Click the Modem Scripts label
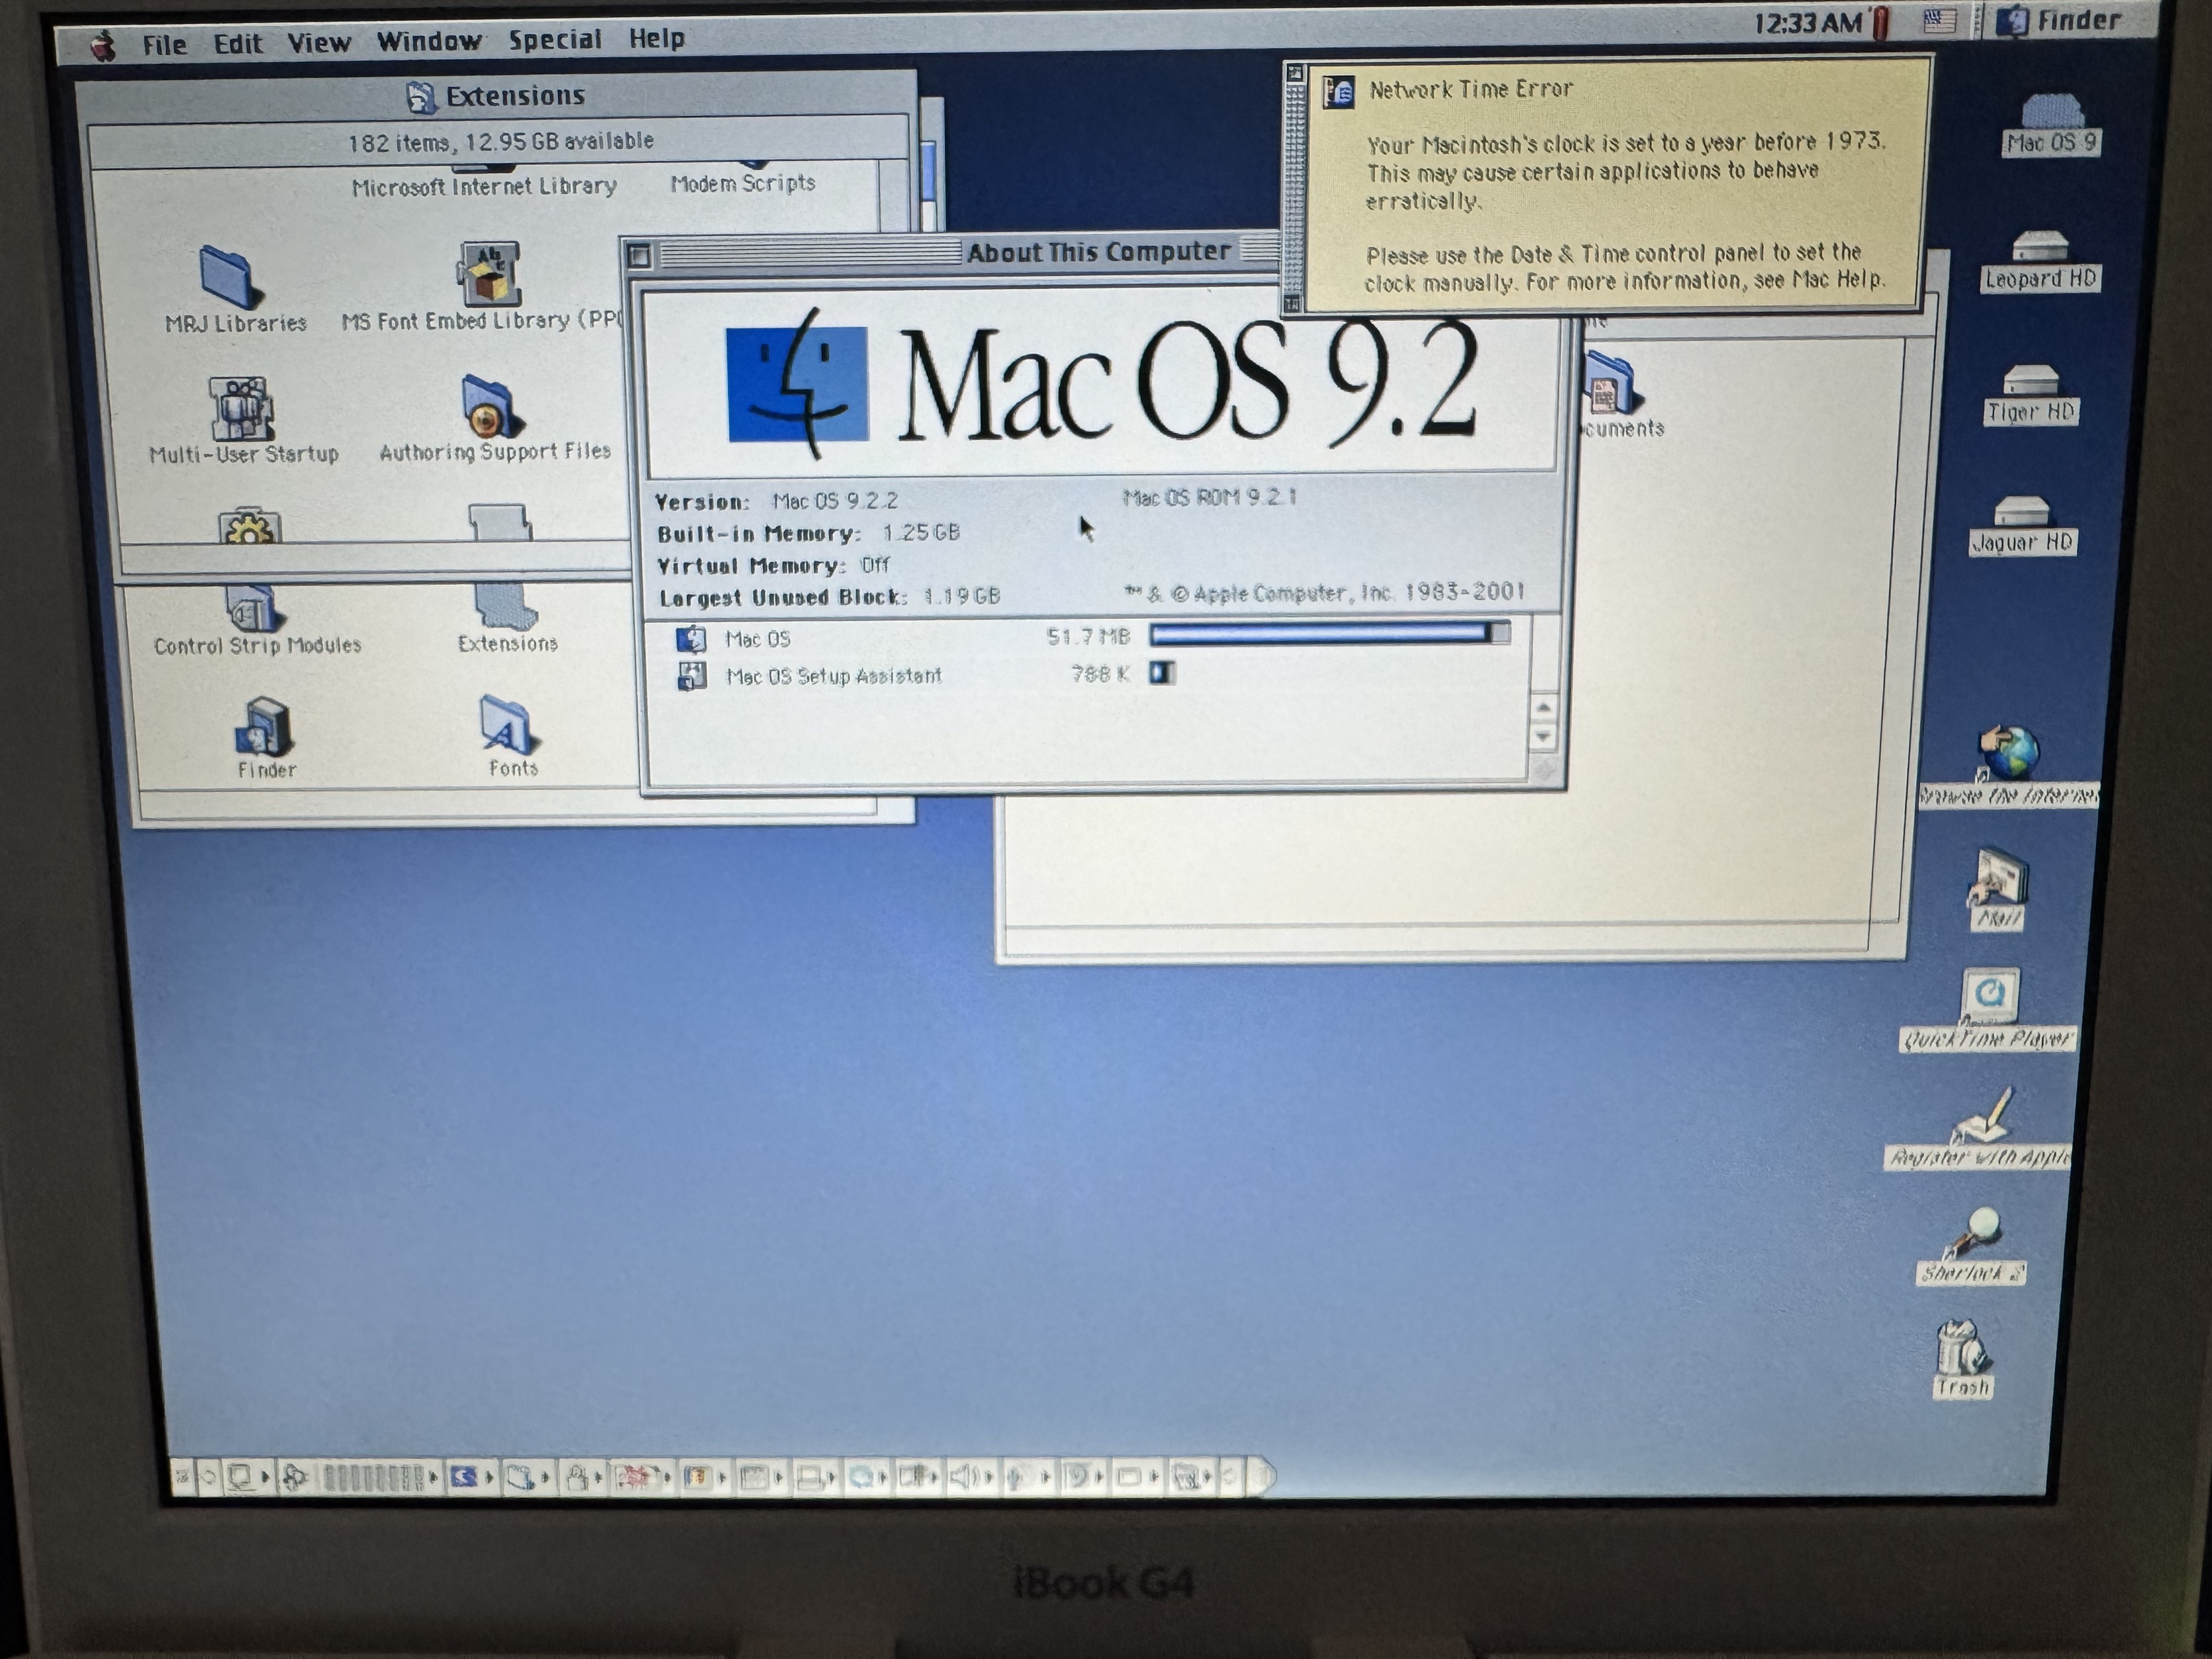Image resolution: width=2212 pixels, height=1659 pixels. (x=743, y=184)
